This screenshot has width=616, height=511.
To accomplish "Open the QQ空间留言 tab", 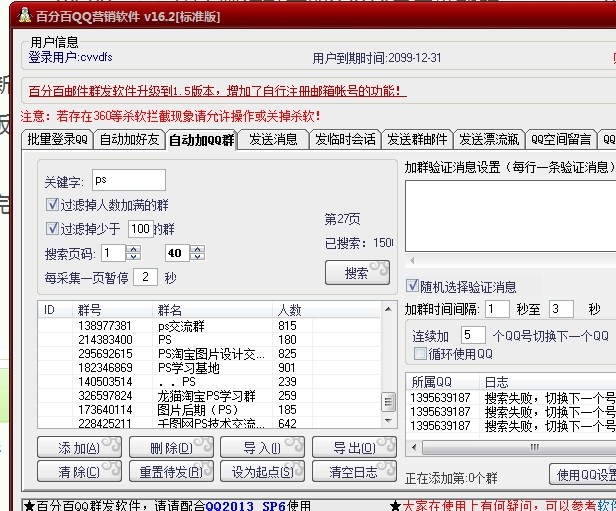I will (561, 139).
